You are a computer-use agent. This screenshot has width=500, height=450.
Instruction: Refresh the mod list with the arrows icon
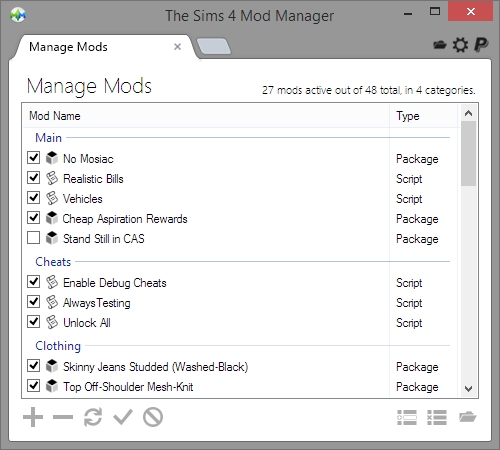coord(93,417)
